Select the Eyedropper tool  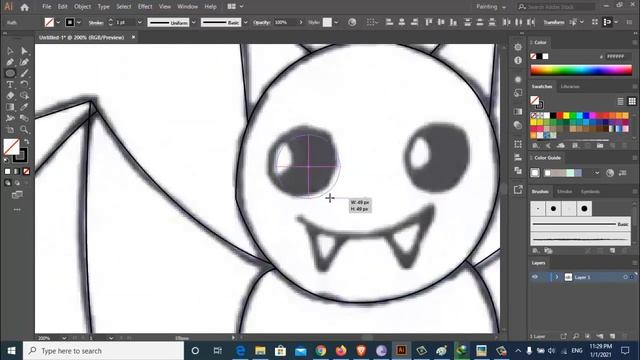(24, 107)
